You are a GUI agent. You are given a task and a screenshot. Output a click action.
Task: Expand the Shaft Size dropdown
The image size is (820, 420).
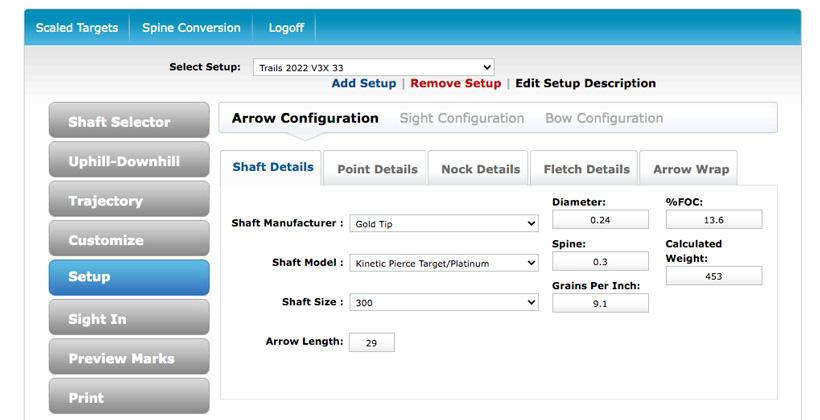444,302
